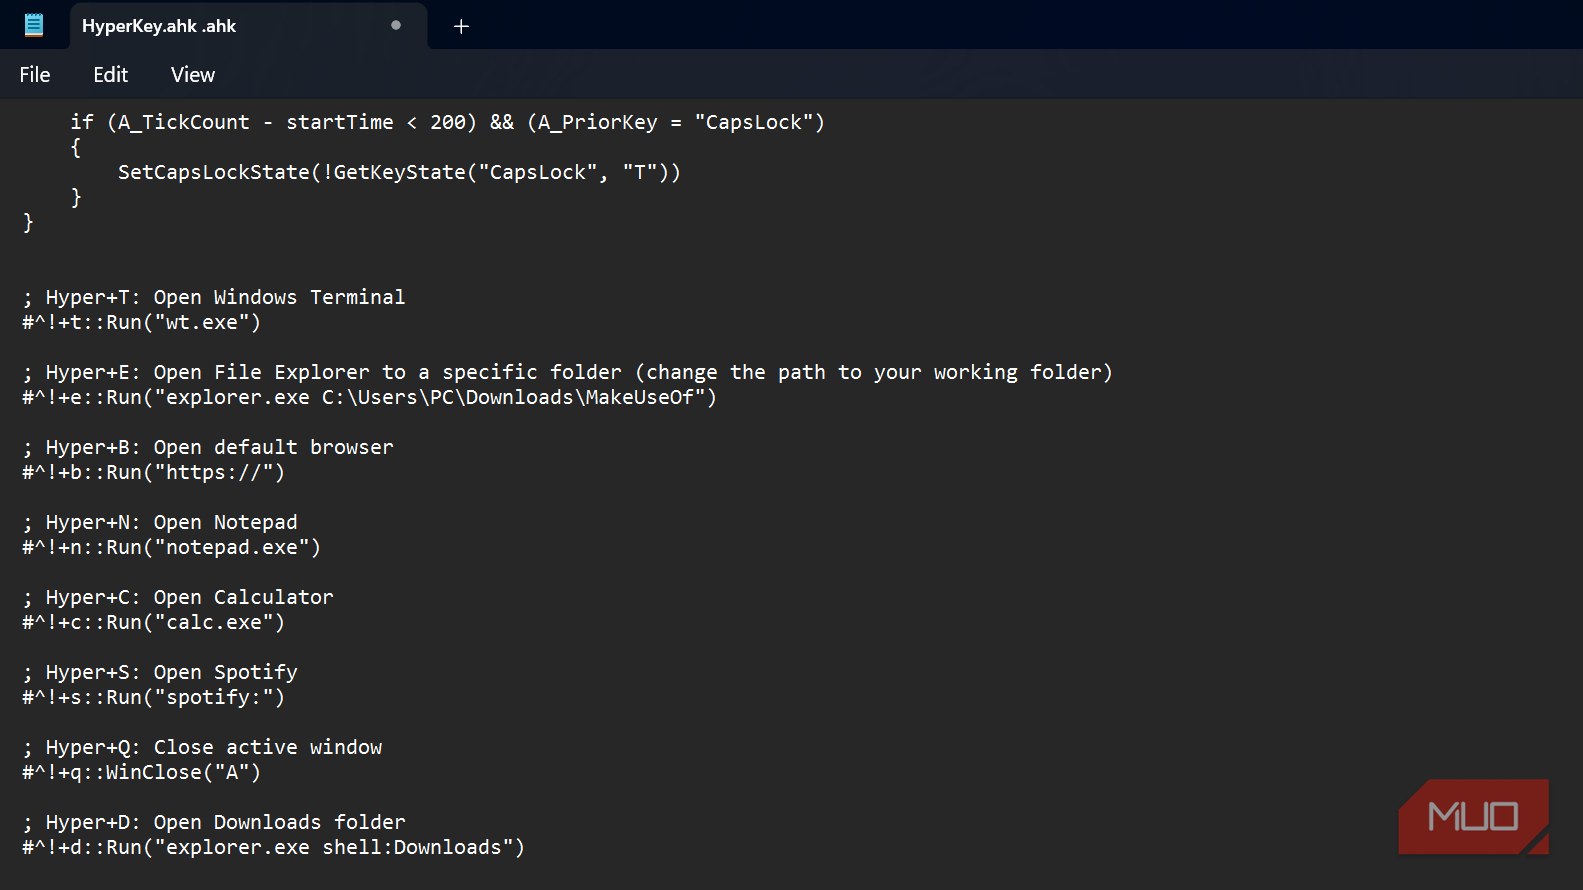Image resolution: width=1583 pixels, height=890 pixels.
Task: Click the MUO watermark logo
Action: tap(1473, 817)
